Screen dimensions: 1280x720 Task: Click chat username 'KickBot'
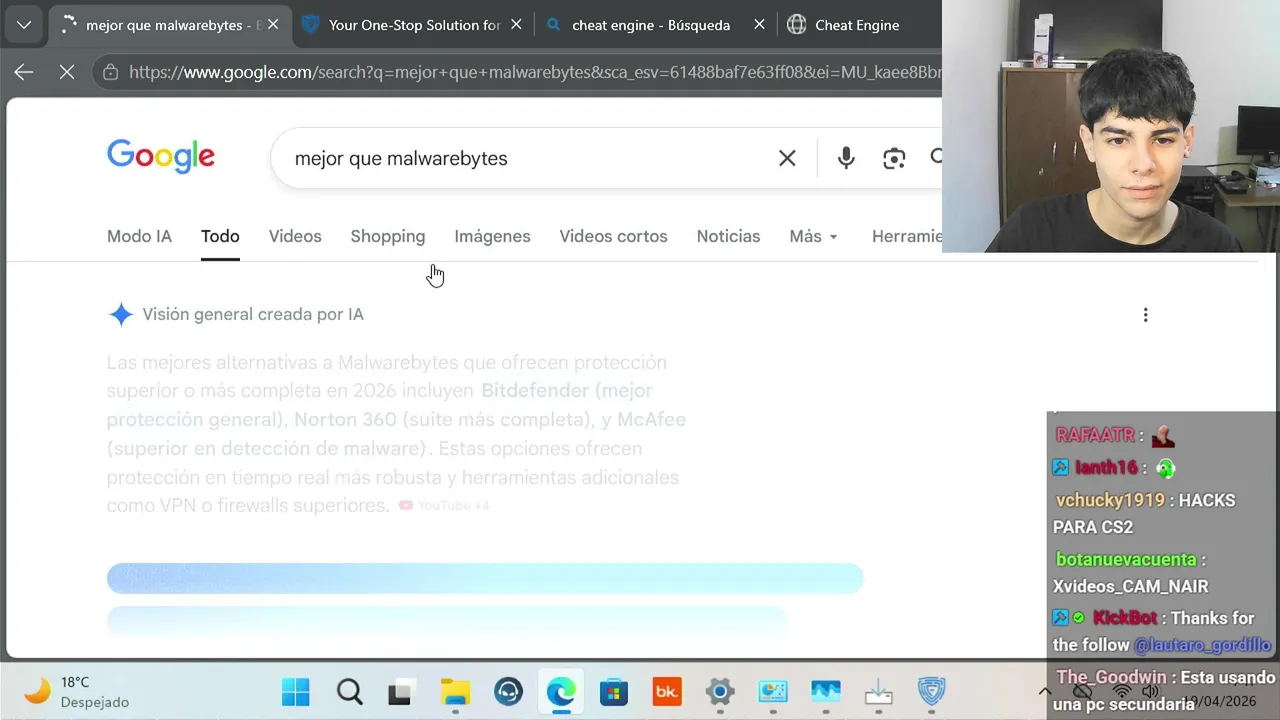[x=1125, y=618]
